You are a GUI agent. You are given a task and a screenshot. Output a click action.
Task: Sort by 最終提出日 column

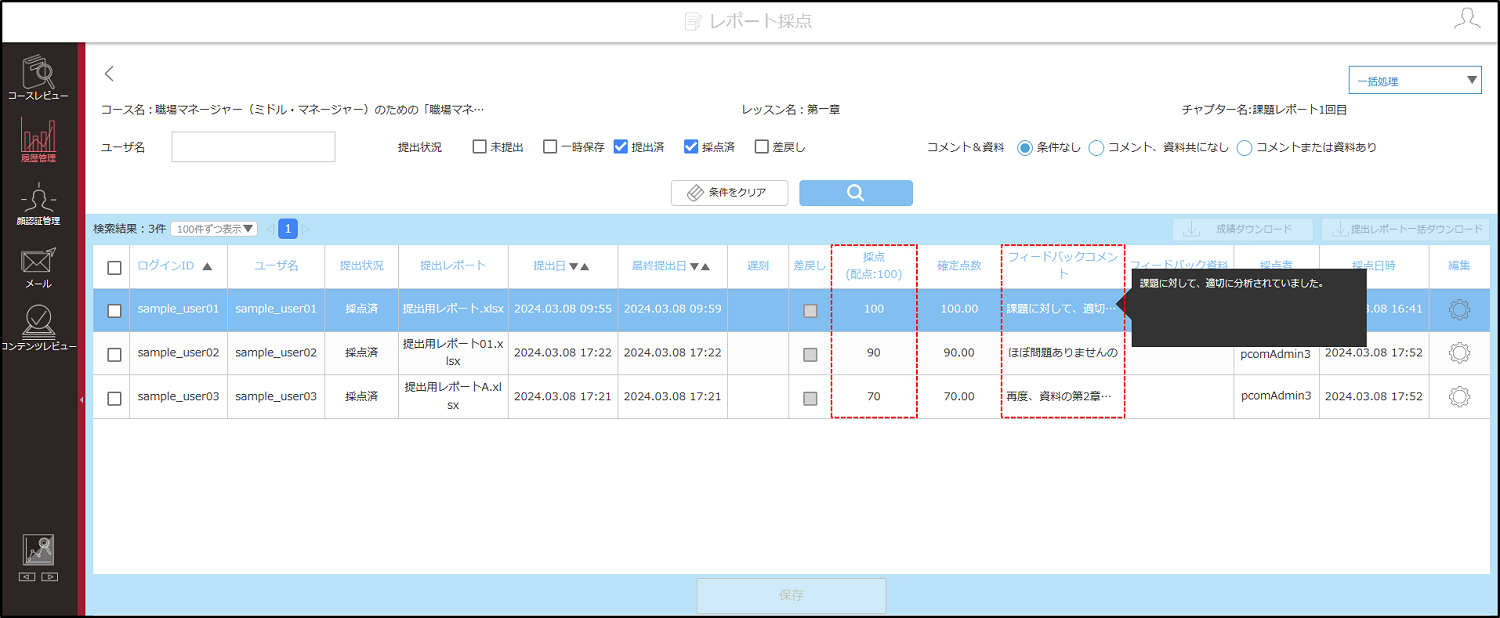click(x=672, y=266)
